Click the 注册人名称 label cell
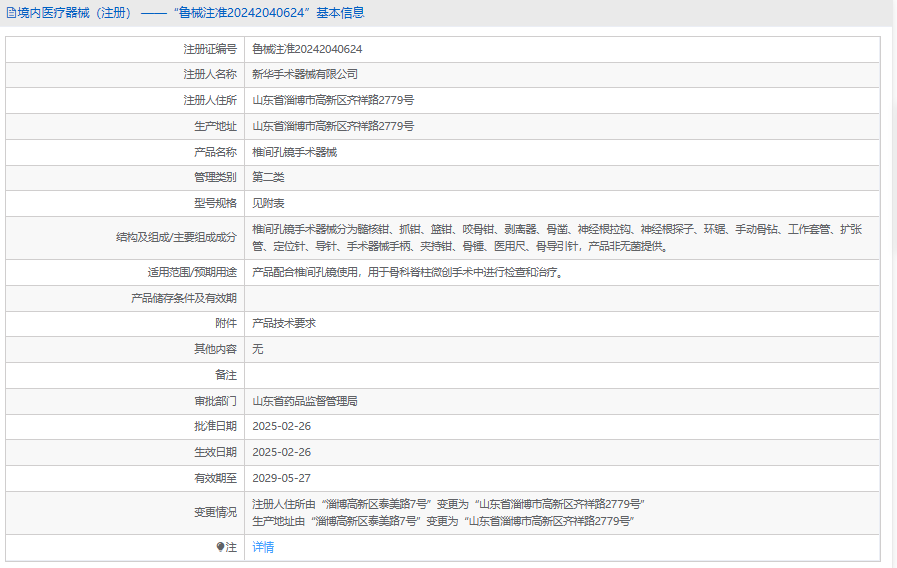The image size is (897, 568). [125, 74]
